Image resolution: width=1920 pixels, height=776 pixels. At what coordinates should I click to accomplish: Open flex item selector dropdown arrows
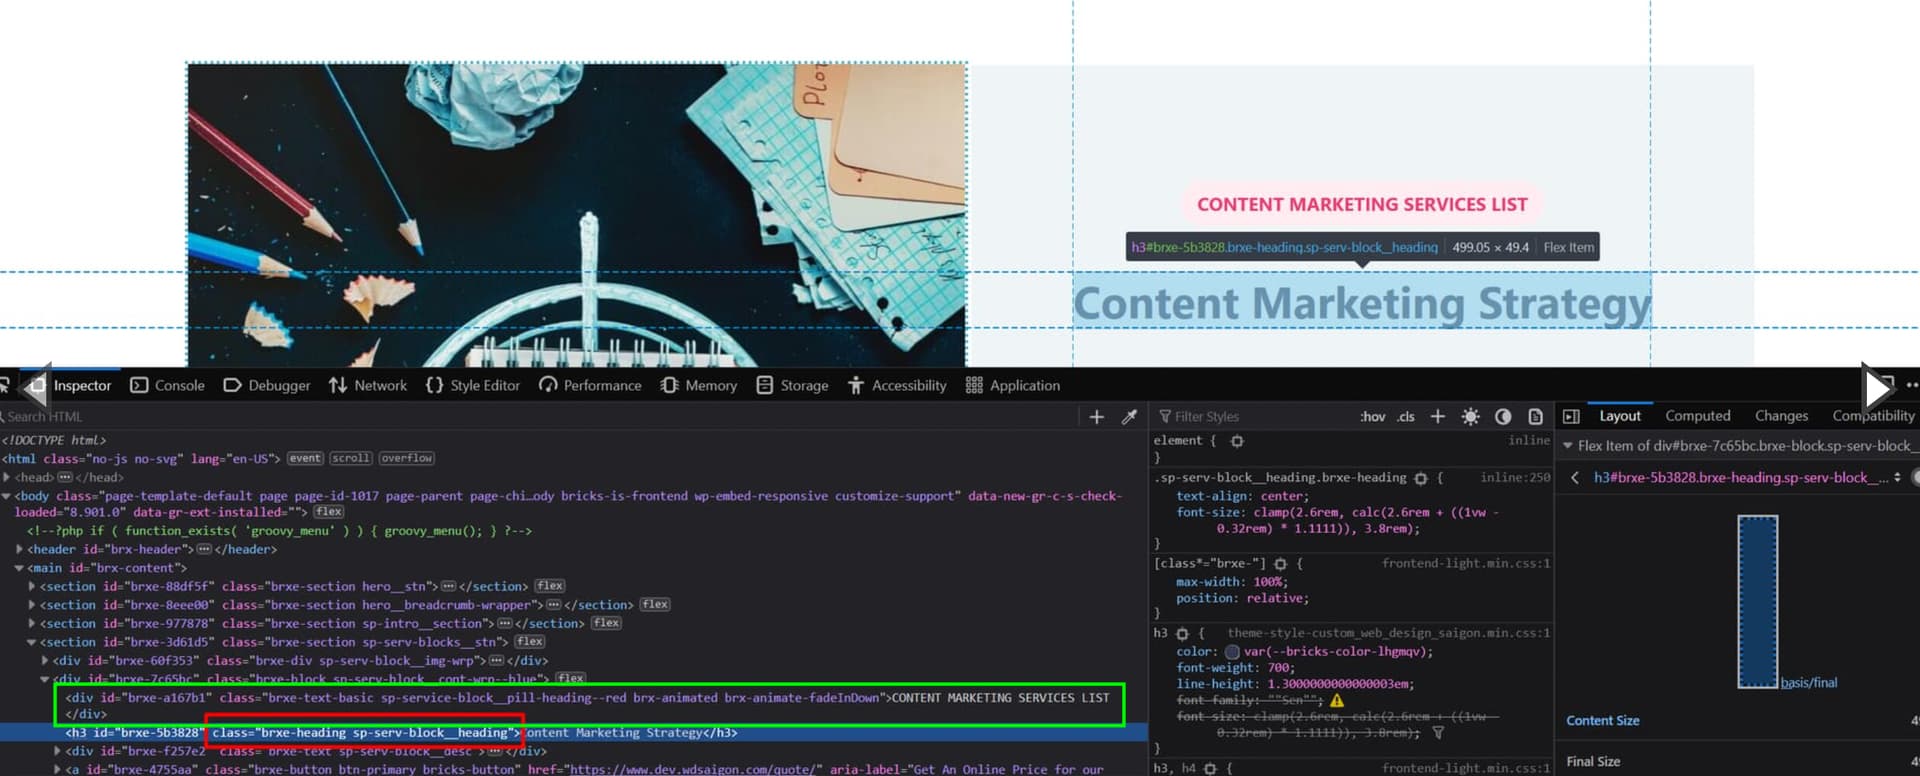click(x=1897, y=478)
